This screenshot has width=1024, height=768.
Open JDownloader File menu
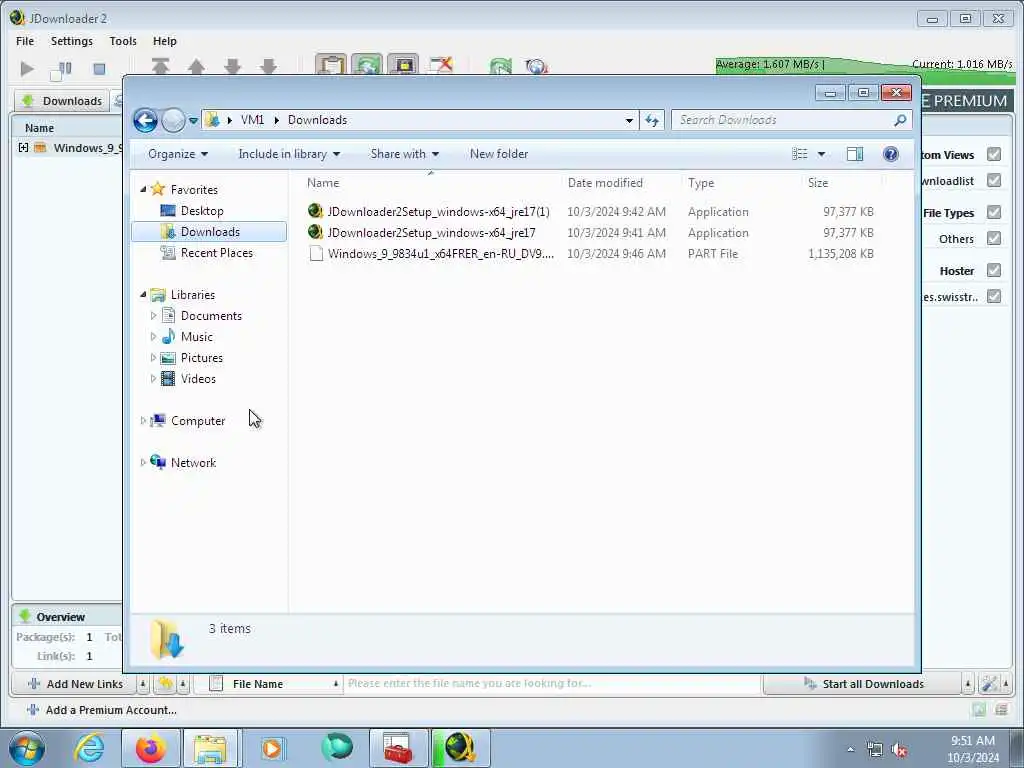click(x=25, y=41)
